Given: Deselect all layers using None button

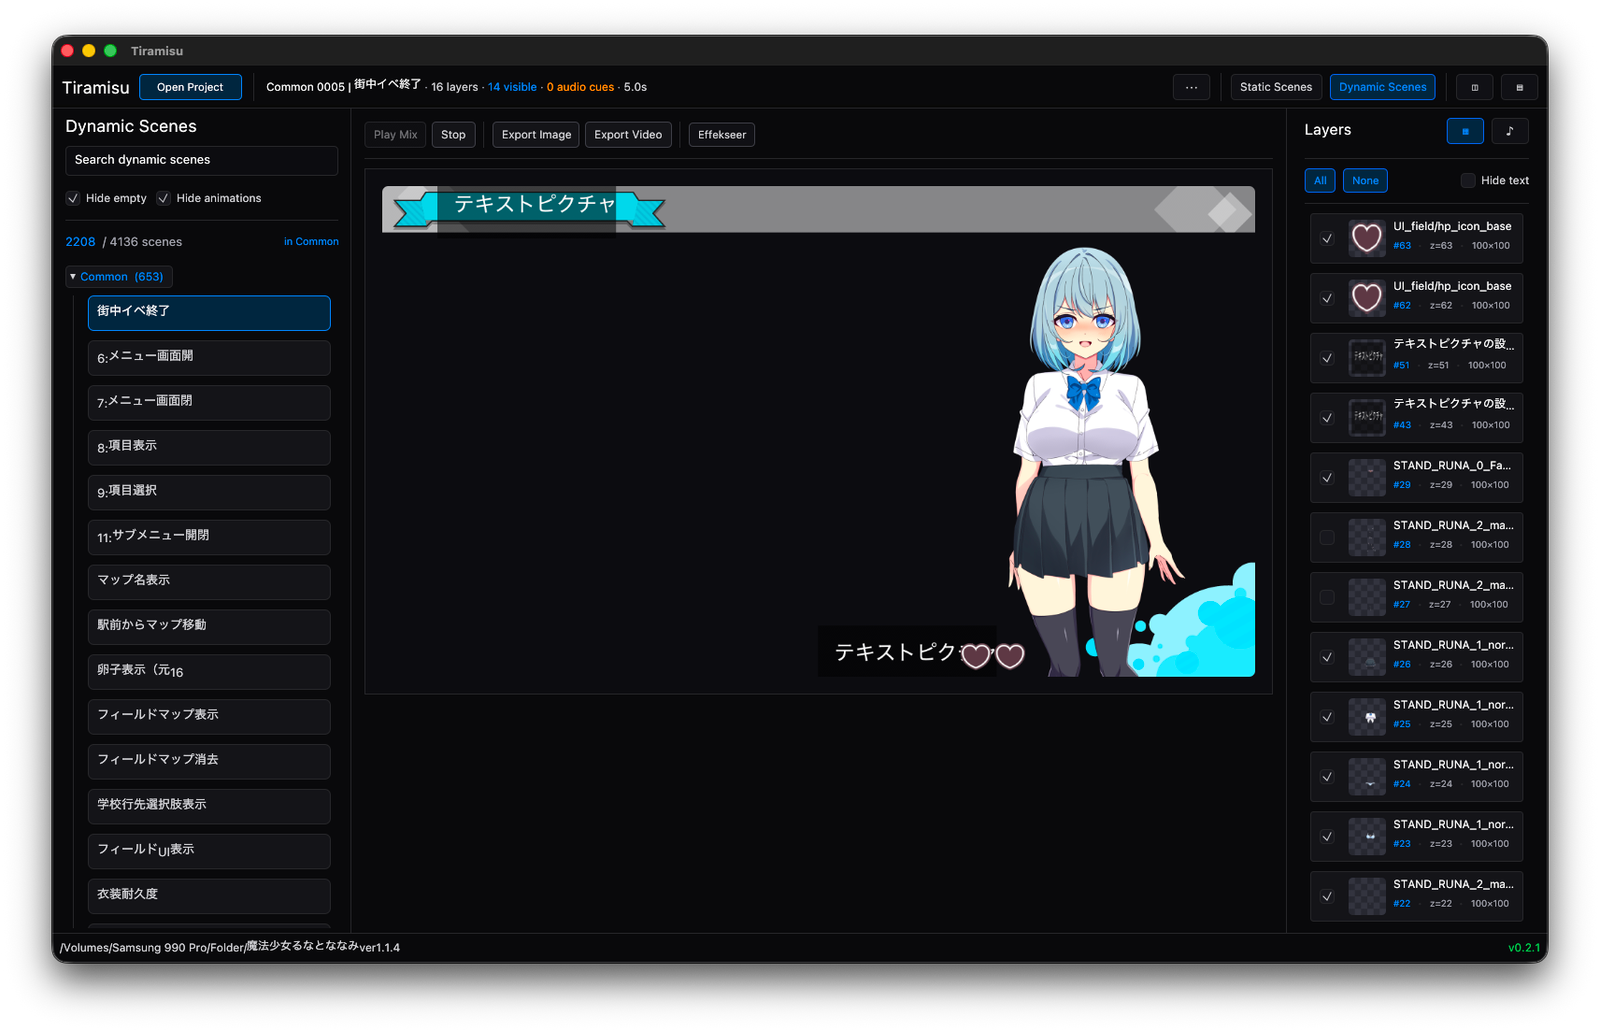Looking at the screenshot, I should (x=1365, y=180).
